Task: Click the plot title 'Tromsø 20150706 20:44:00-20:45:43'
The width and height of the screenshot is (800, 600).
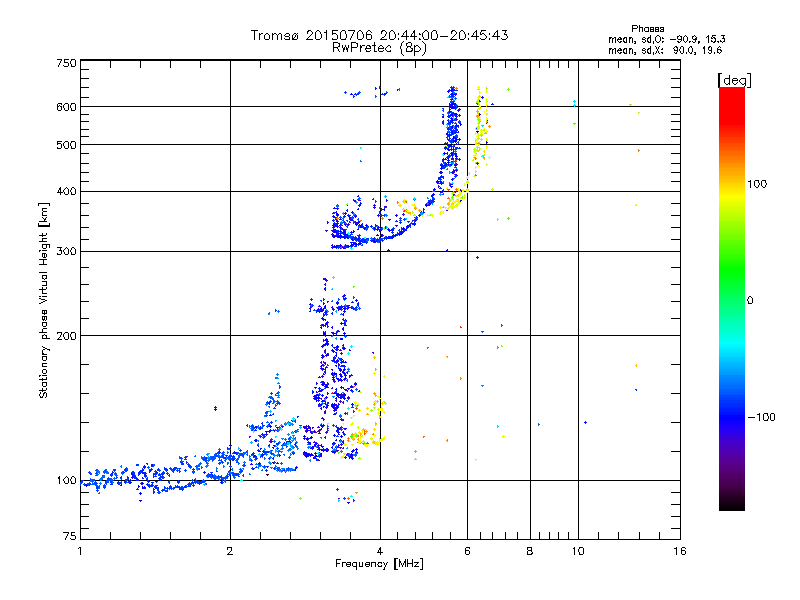Action: [379, 35]
